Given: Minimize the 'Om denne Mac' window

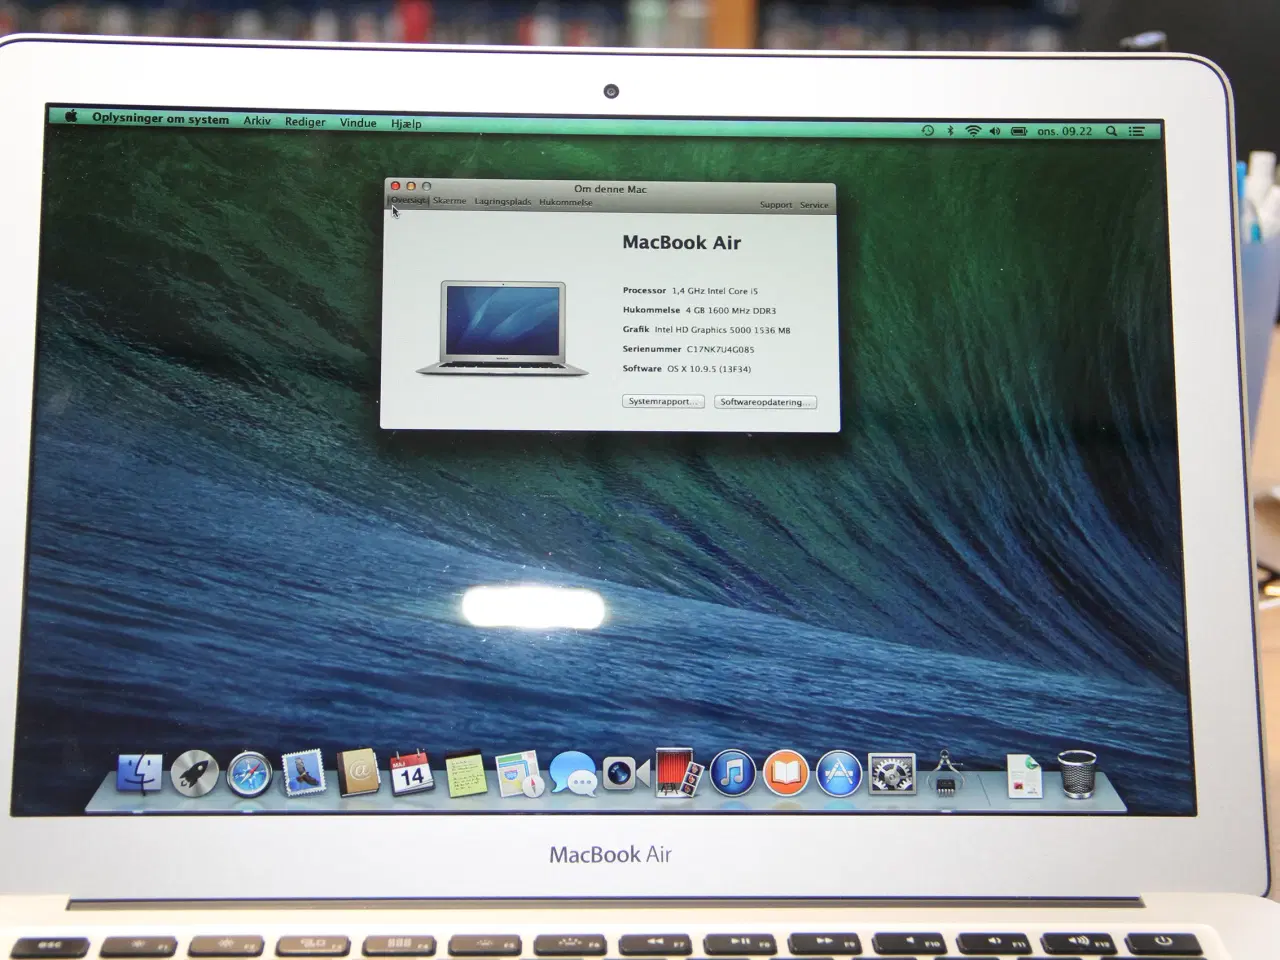Looking at the screenshot, I should point(411,186).
